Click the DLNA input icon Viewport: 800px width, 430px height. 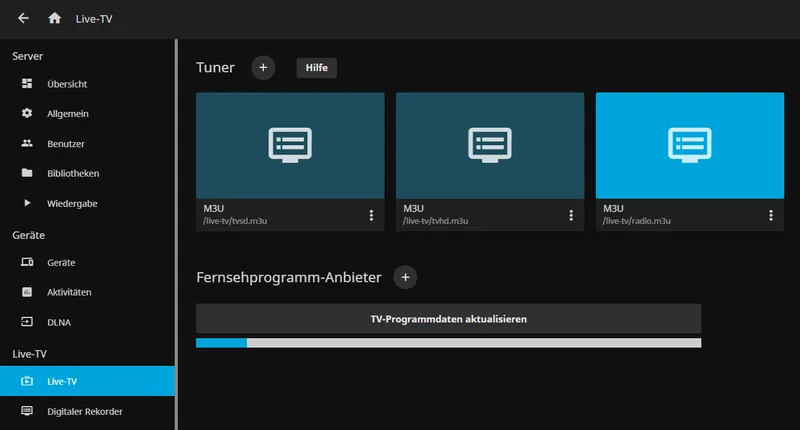[x=27, y=322]
